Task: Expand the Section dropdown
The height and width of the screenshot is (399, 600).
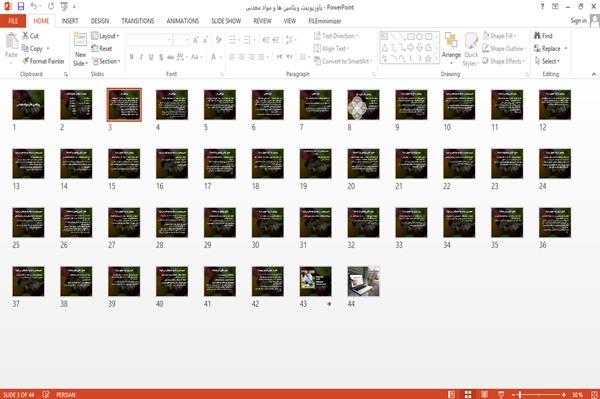Action: [x=106, y=61]
